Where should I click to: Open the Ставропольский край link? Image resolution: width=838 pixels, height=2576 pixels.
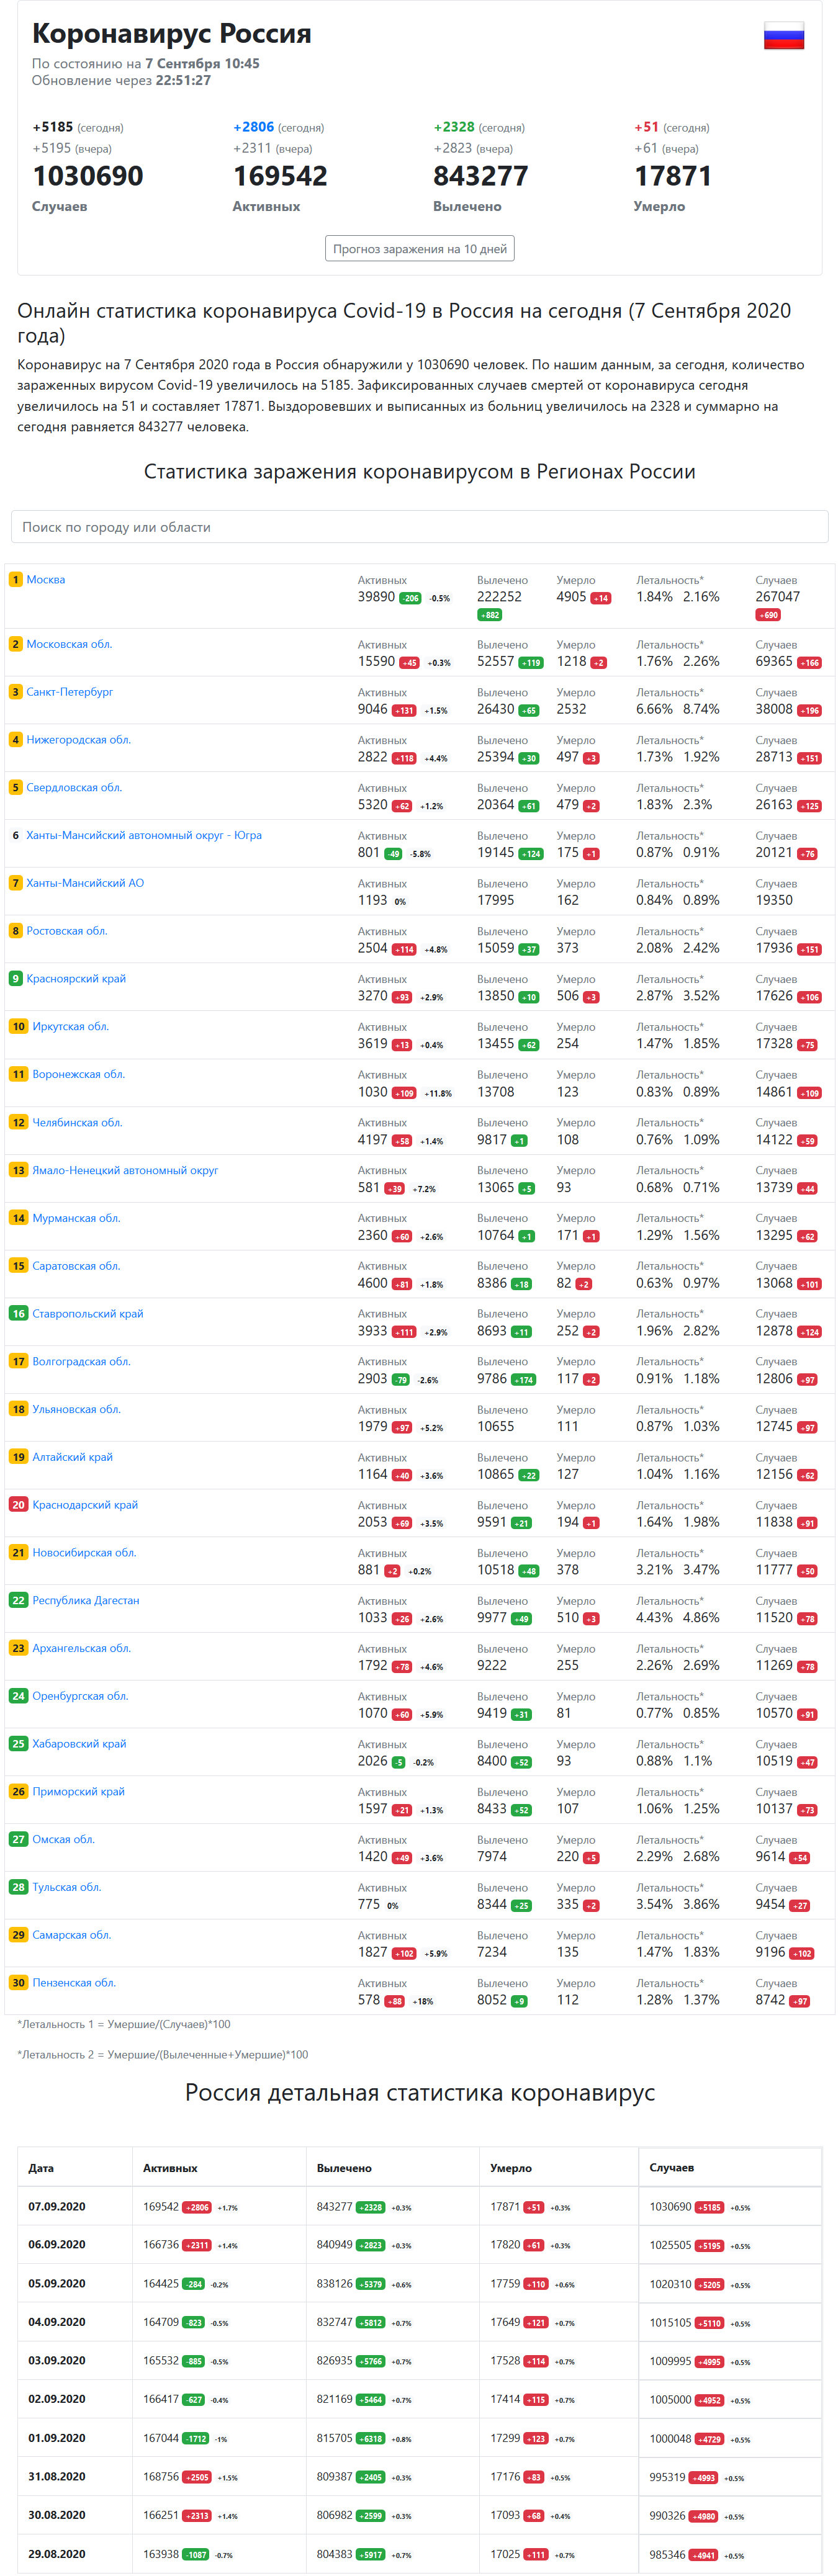(x=88, y=1314)
